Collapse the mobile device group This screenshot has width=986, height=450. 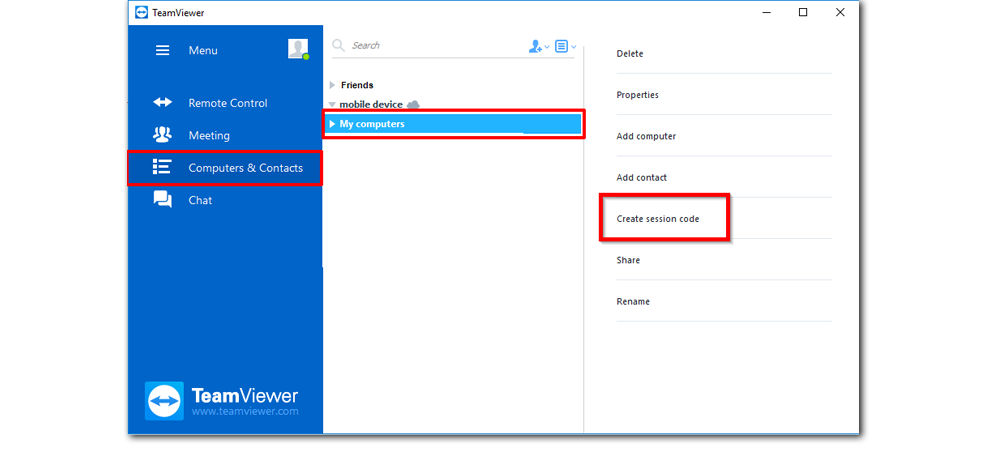332,104
